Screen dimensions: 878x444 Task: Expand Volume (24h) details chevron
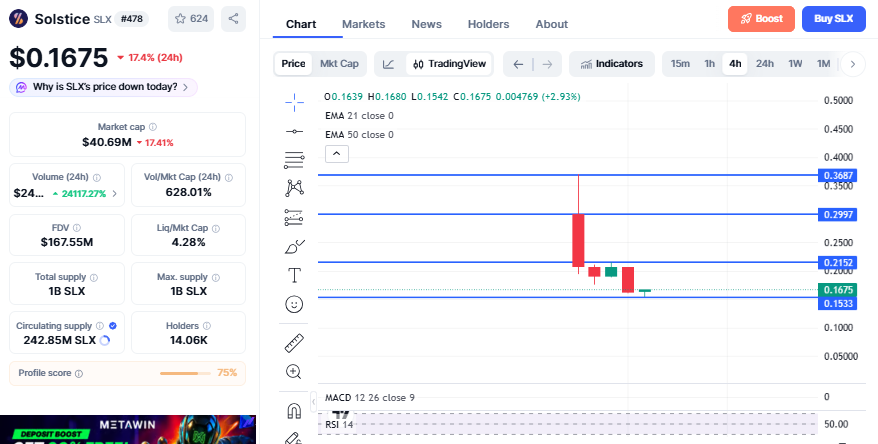[x=115, y=194]
